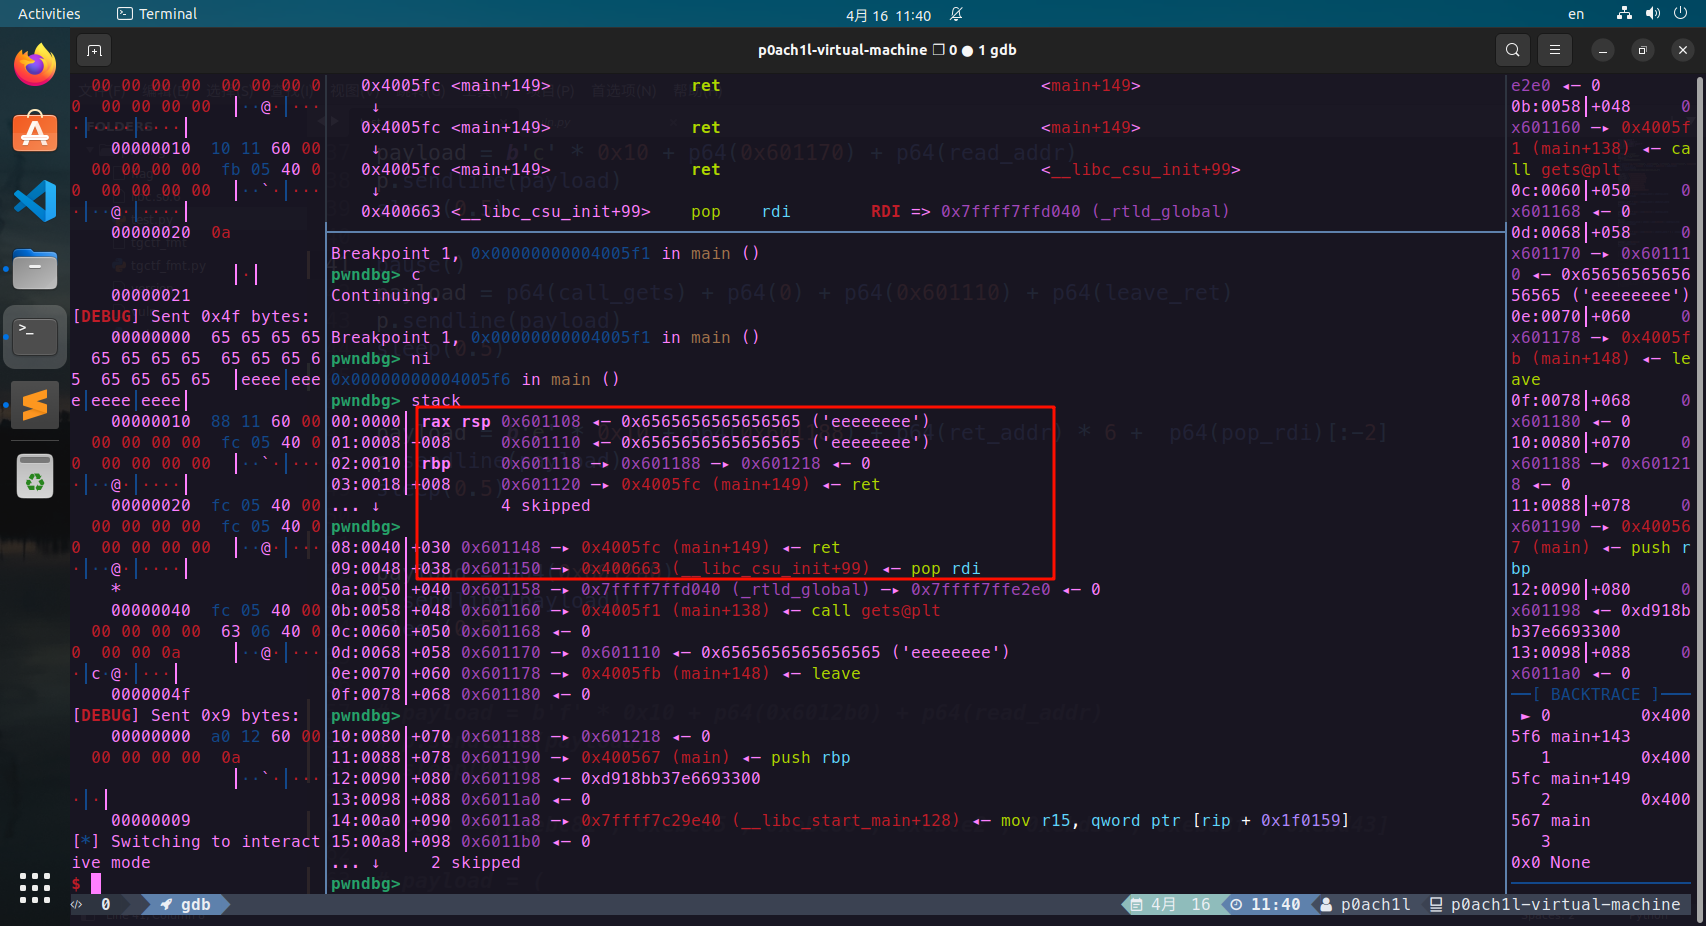Launch Ubuntu Software from the dock
The height and width of the screenshot is (926, 1706).
pos(35,132)
